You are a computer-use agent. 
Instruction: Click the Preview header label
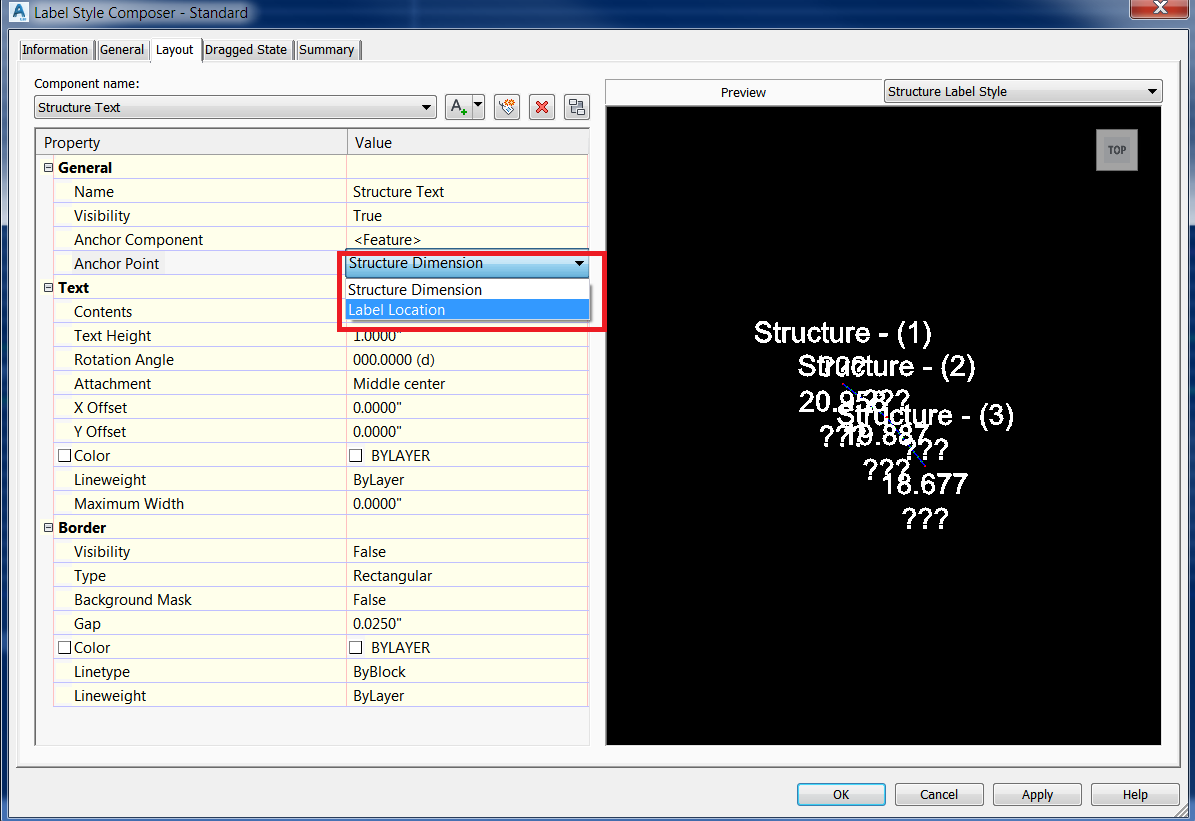[743, 92]
